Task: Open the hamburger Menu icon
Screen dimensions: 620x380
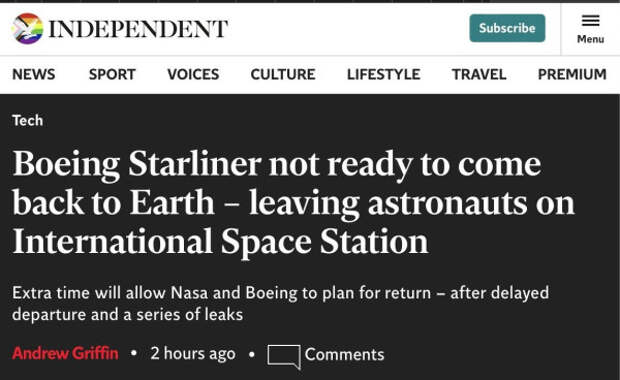Action: pos(590,20)
